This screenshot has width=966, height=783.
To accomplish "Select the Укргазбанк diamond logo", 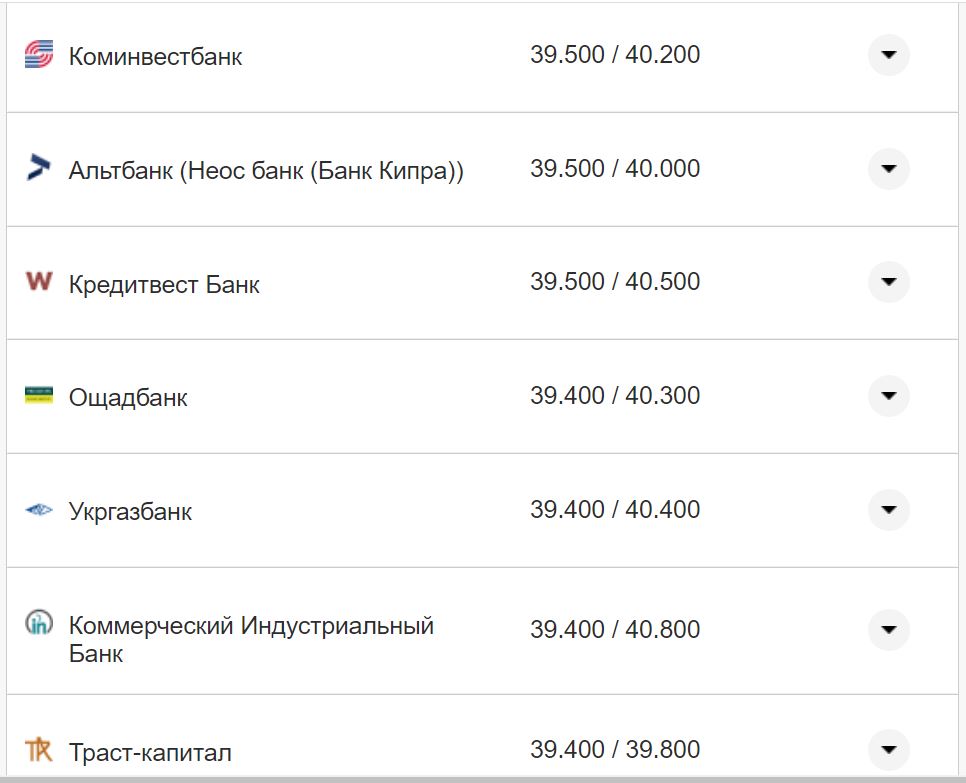I will pyautogui.click(x=37, y=510).
